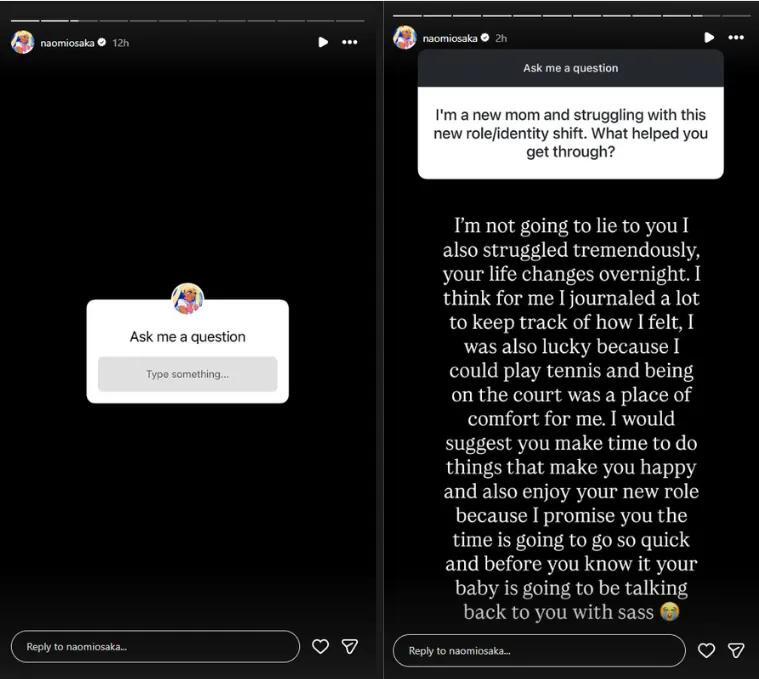Jump to first segment of left story progress bar
The image size is (759, 679).
25,21
